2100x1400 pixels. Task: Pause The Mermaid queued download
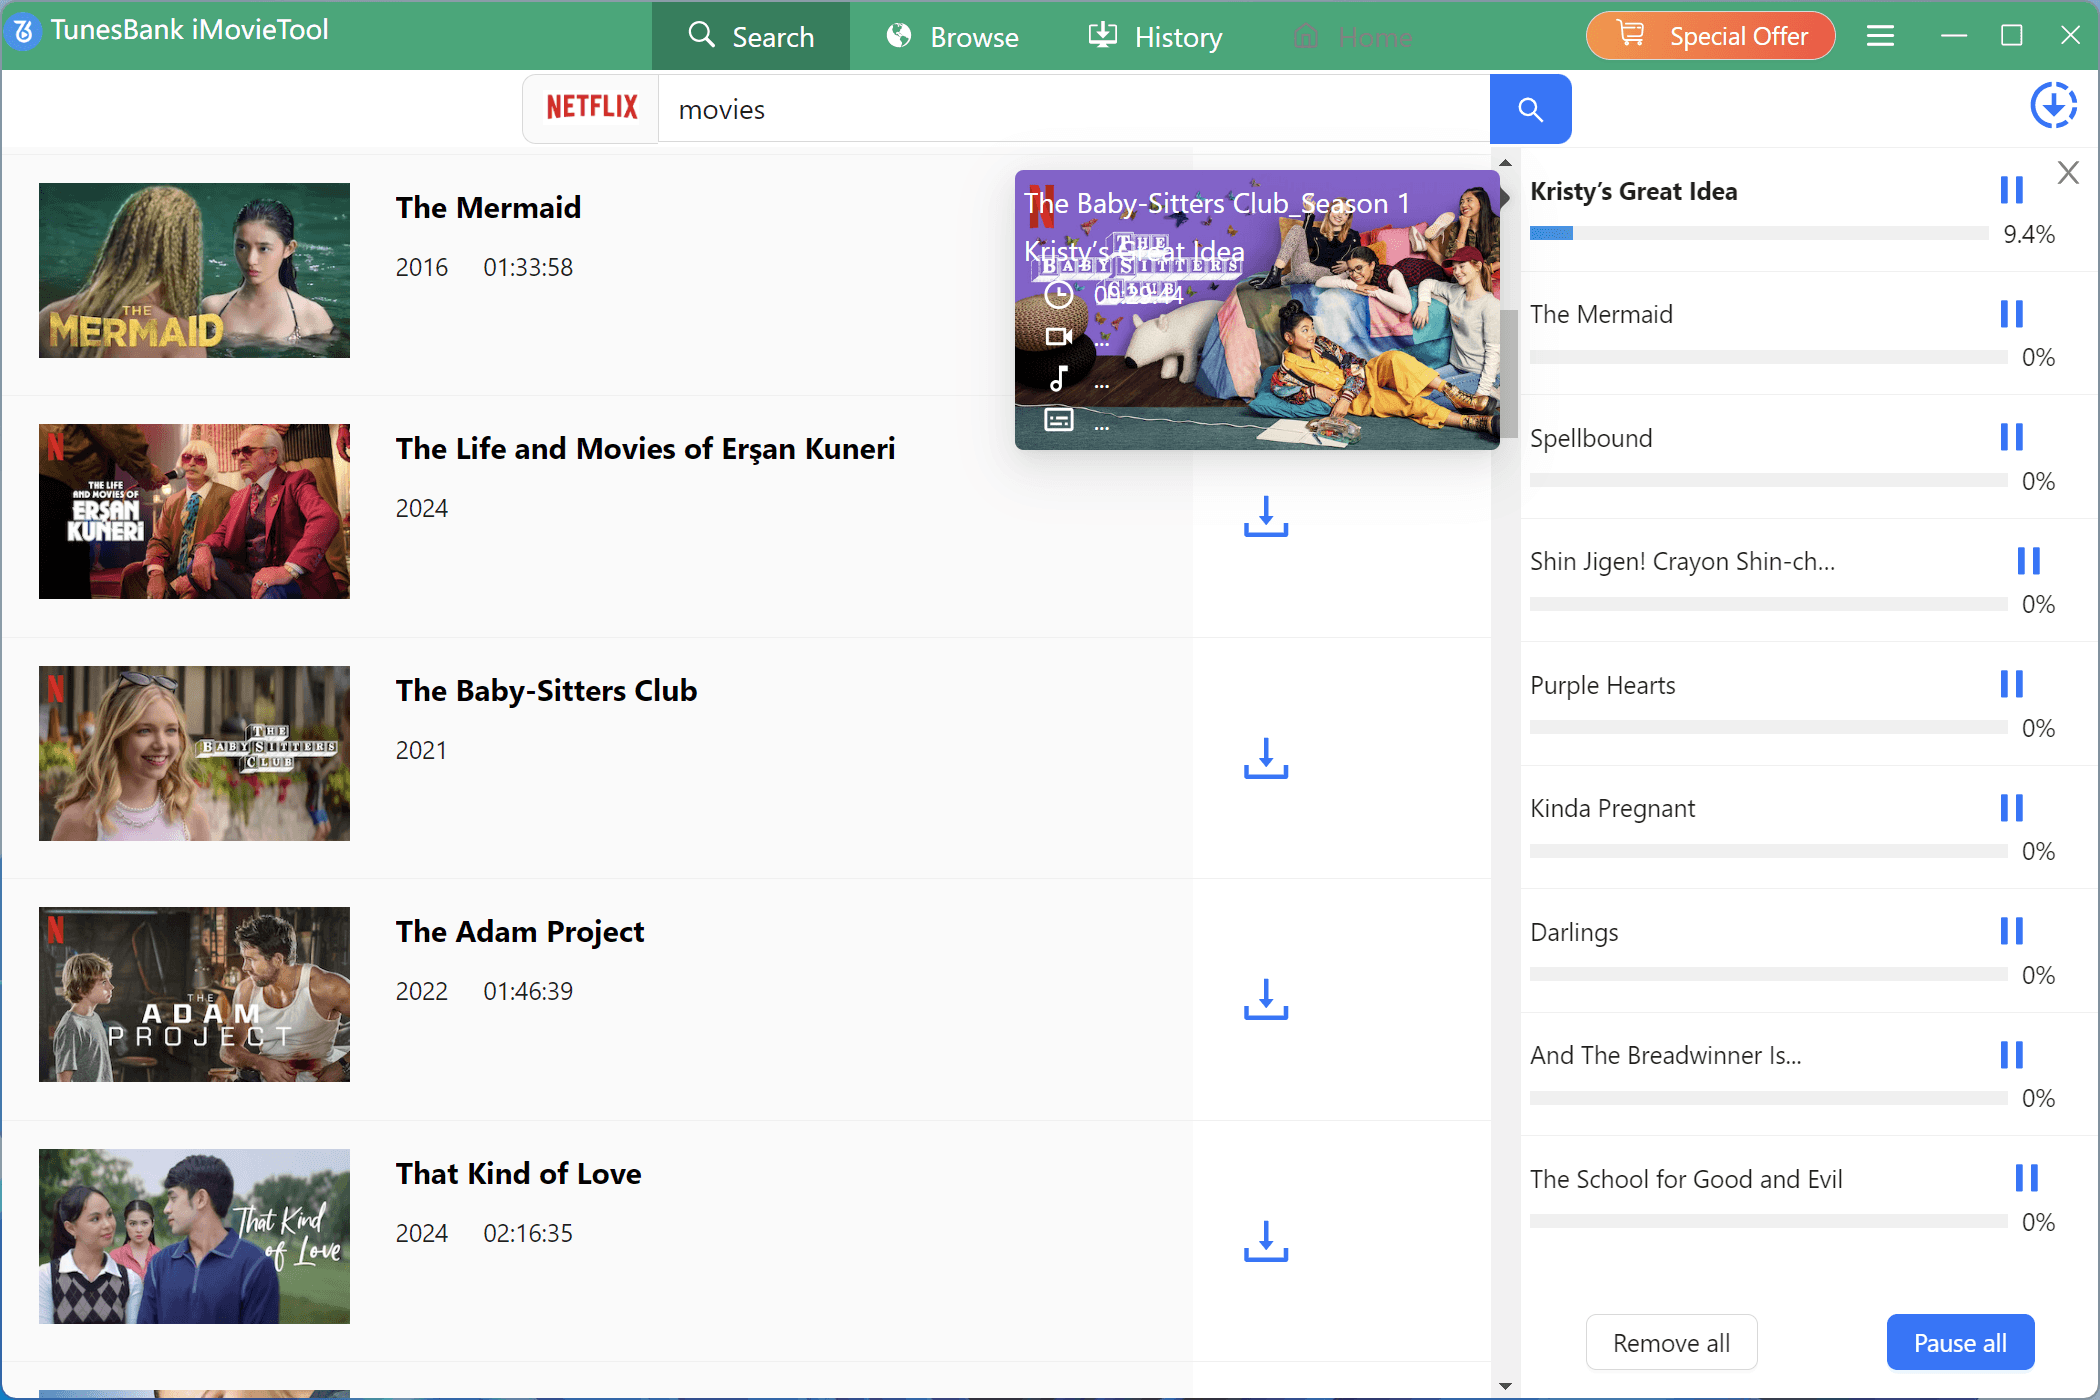(2011, 314)
